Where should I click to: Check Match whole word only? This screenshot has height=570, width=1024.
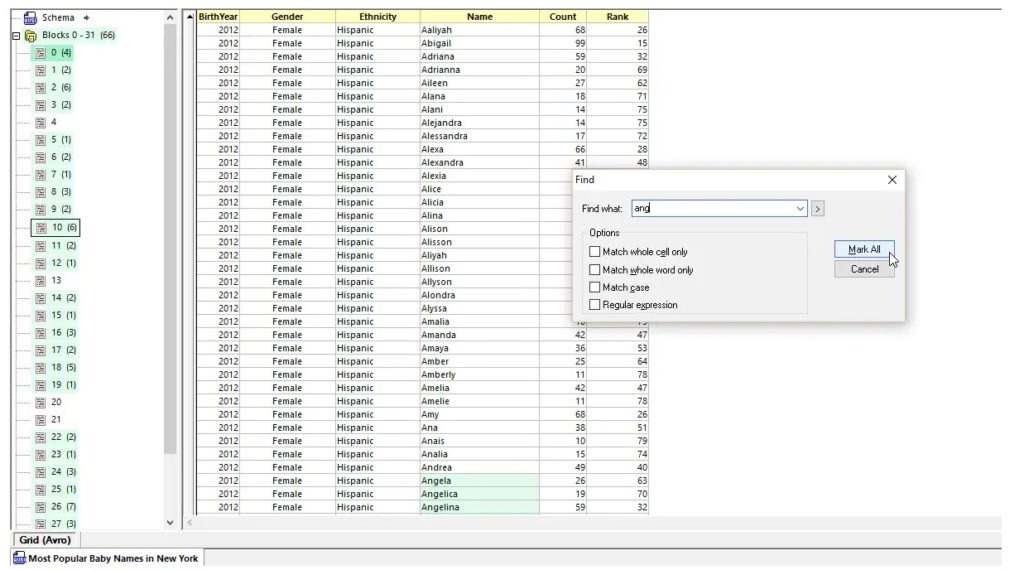click(x=595, y=270)
